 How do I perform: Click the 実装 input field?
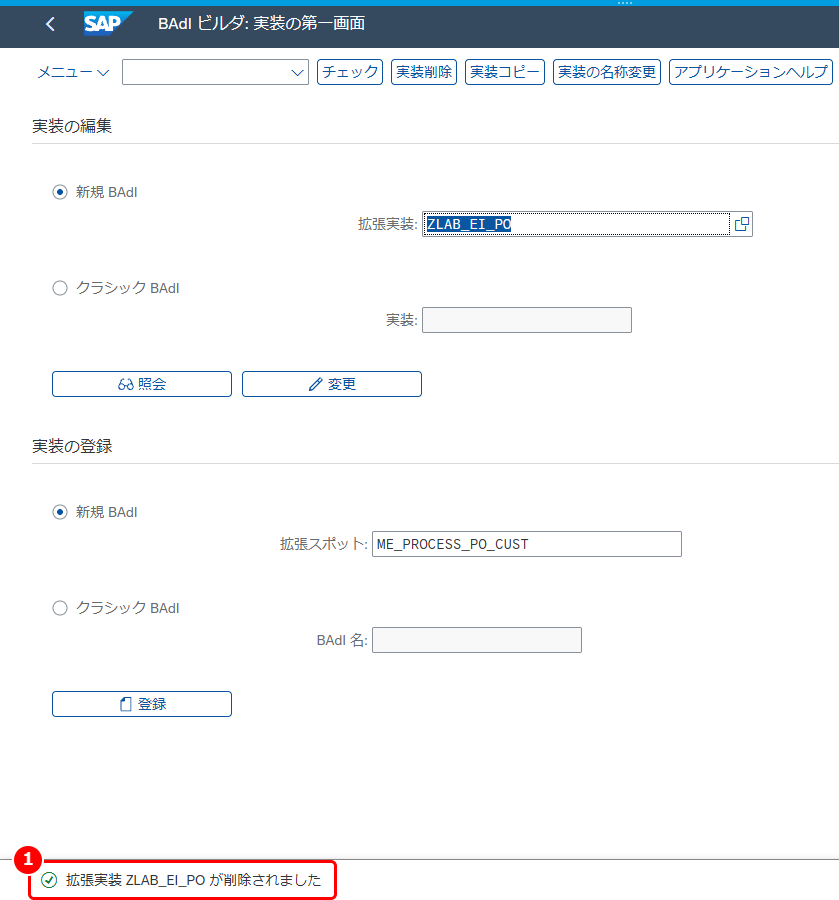(527, 320)
